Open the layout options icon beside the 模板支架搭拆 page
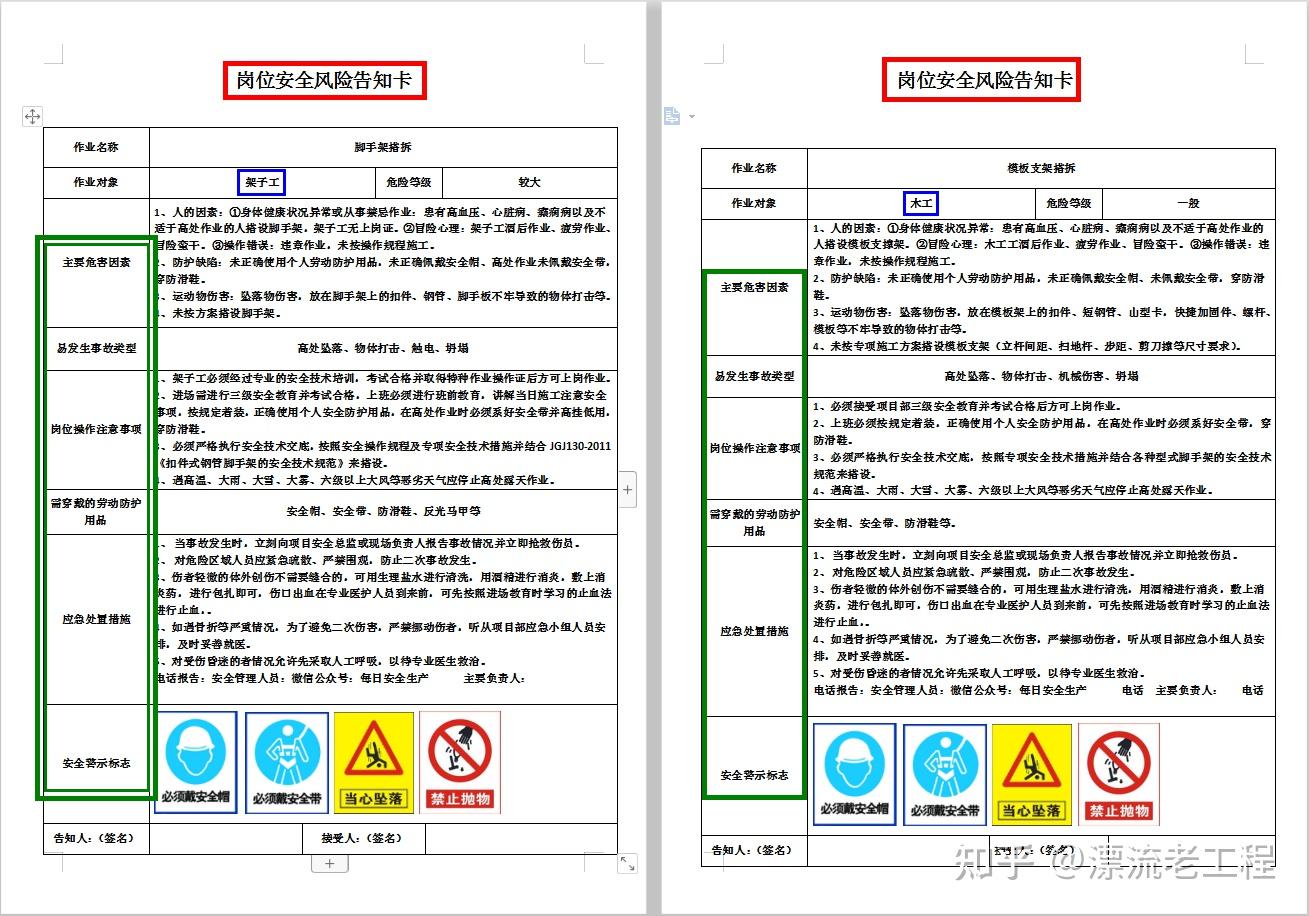This screenshot has width=1309, height=916. tap(672, 116)
